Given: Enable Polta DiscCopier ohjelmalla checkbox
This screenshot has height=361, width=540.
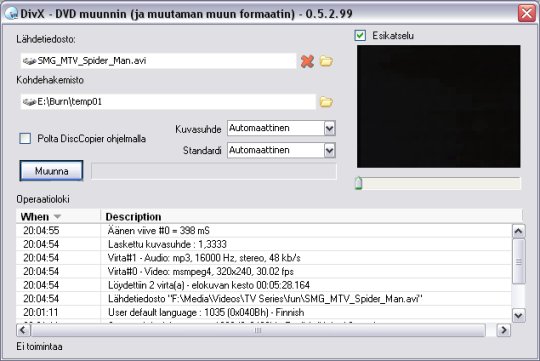Looking at the screenshot, I should (x=25, y=138).
